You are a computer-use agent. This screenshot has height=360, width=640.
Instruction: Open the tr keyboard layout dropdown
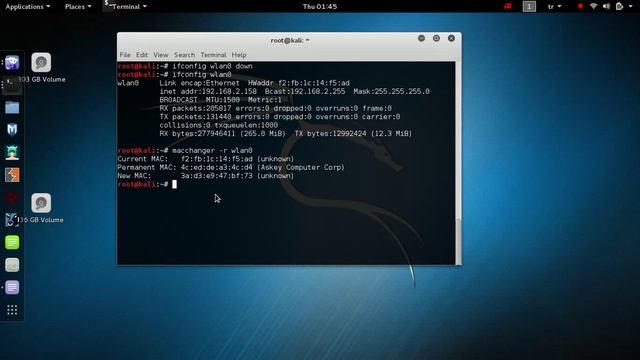coord(554,7)
